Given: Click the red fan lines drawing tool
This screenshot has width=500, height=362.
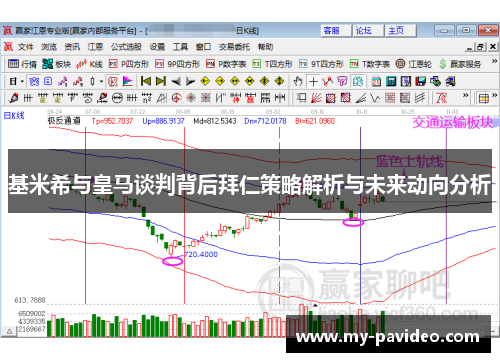Looking at the screenshot, I should pos(316,98).
